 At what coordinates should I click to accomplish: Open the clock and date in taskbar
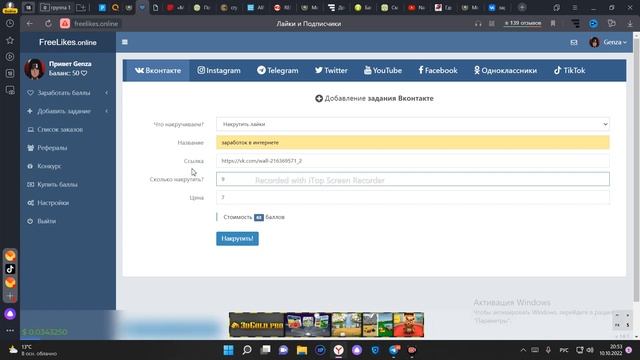tap(611, 350)
